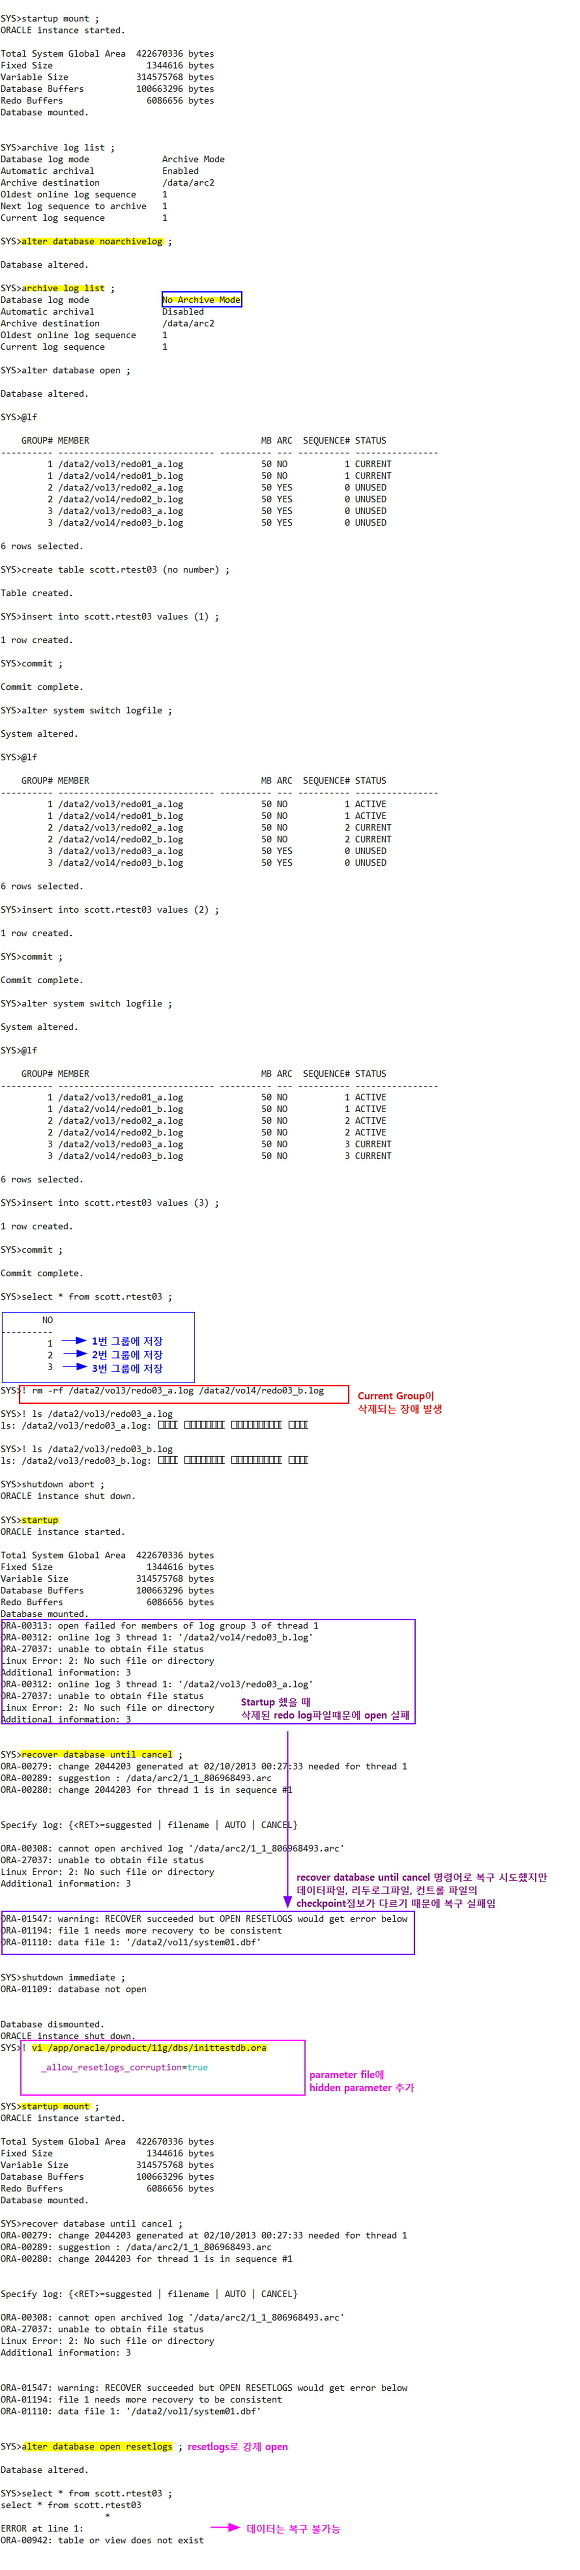This screenshot has width=580, height=2570.
Task: Click the 'SYS>alter database open ;' command line
Action: click(x=65, y=370)
